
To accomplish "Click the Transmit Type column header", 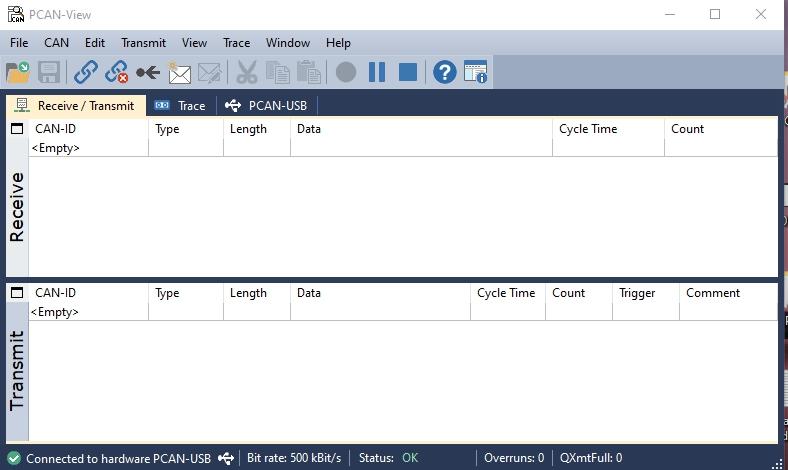I will (x=186, y=293).
